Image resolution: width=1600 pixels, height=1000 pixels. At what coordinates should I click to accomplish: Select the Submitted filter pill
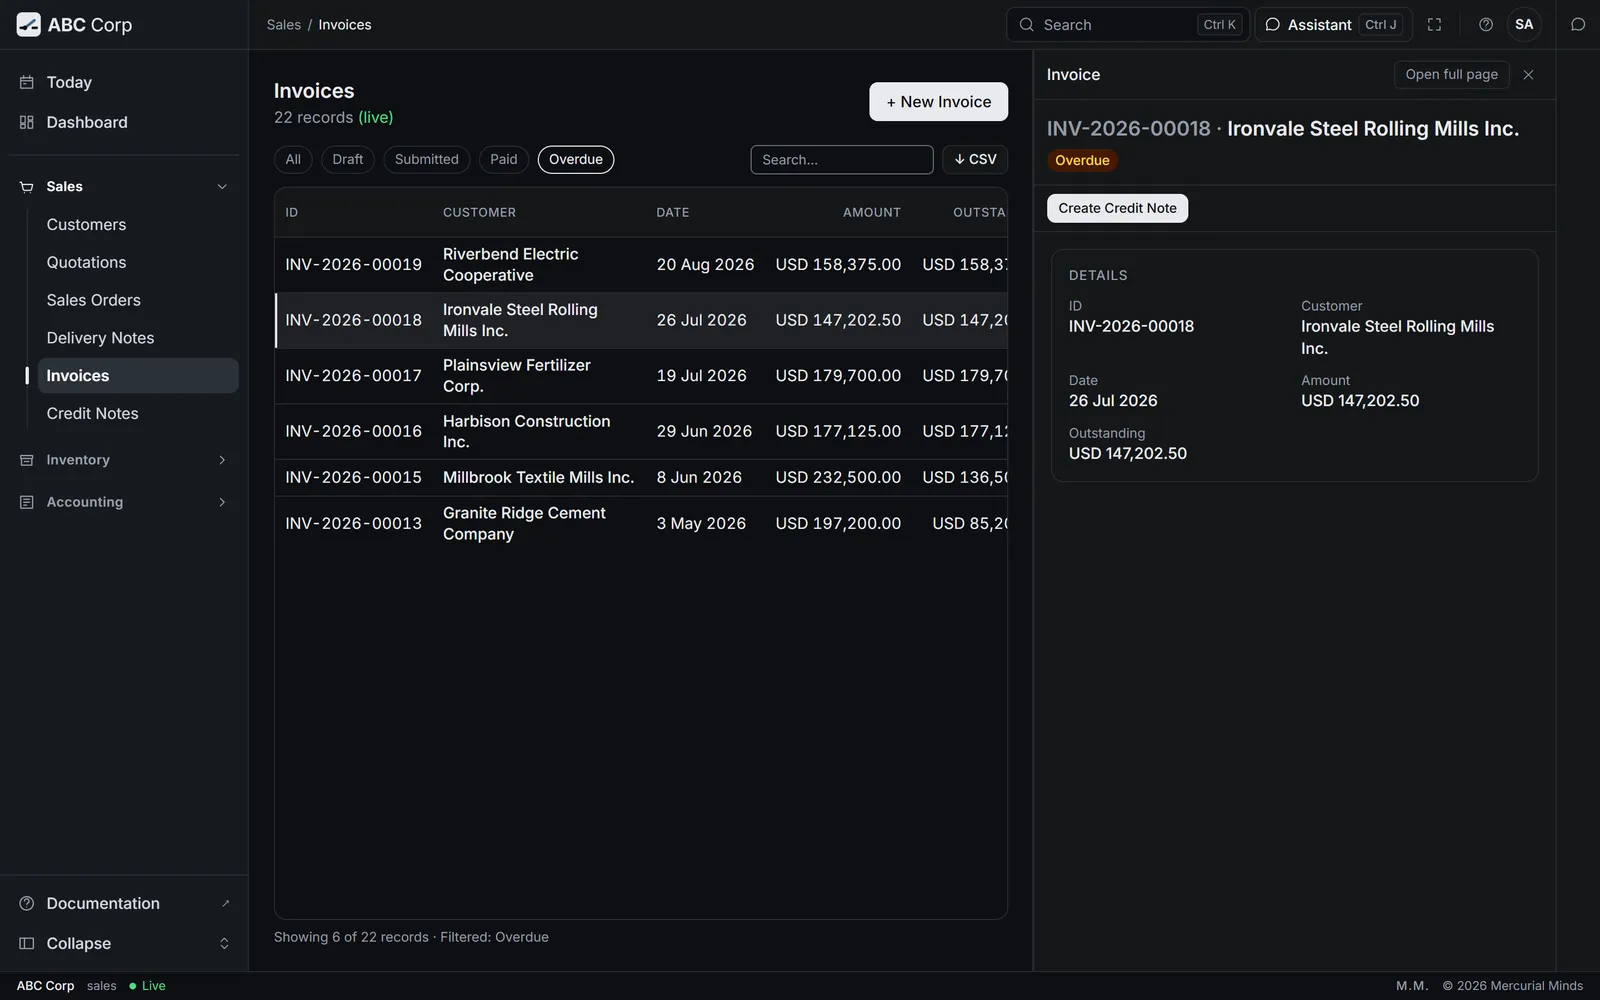pyautogui.click(x=427, y=160)
